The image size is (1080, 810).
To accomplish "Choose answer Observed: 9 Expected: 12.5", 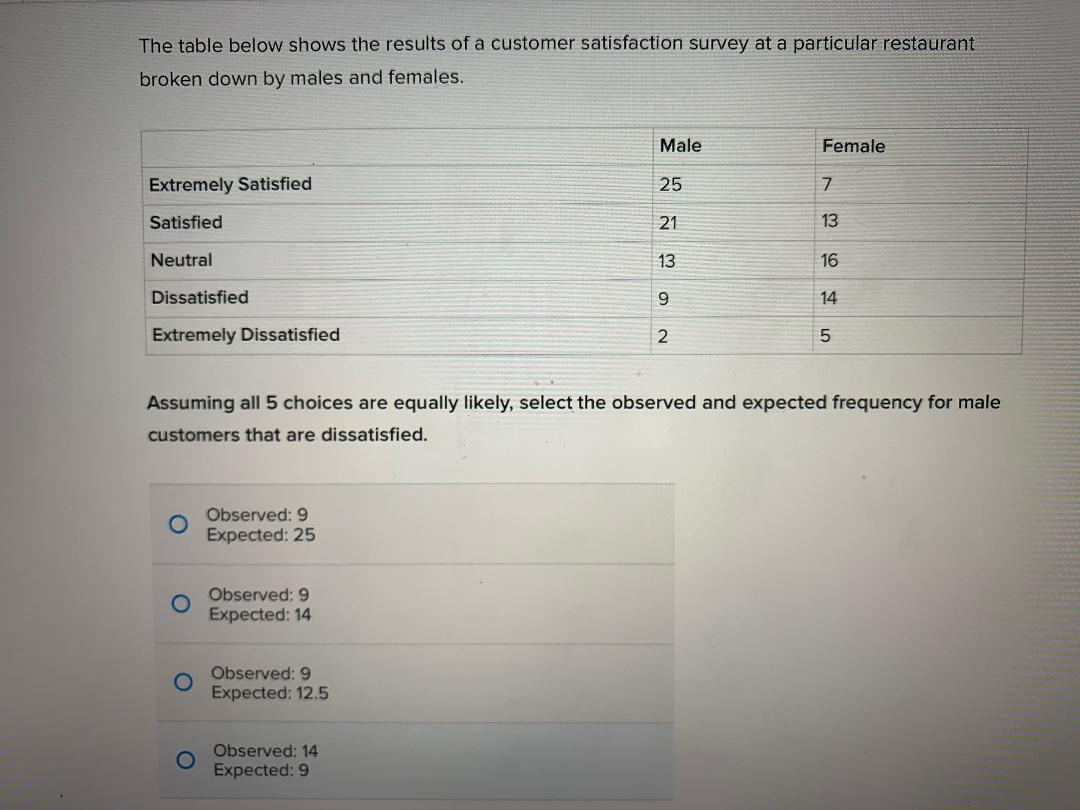I will point(182,682).
